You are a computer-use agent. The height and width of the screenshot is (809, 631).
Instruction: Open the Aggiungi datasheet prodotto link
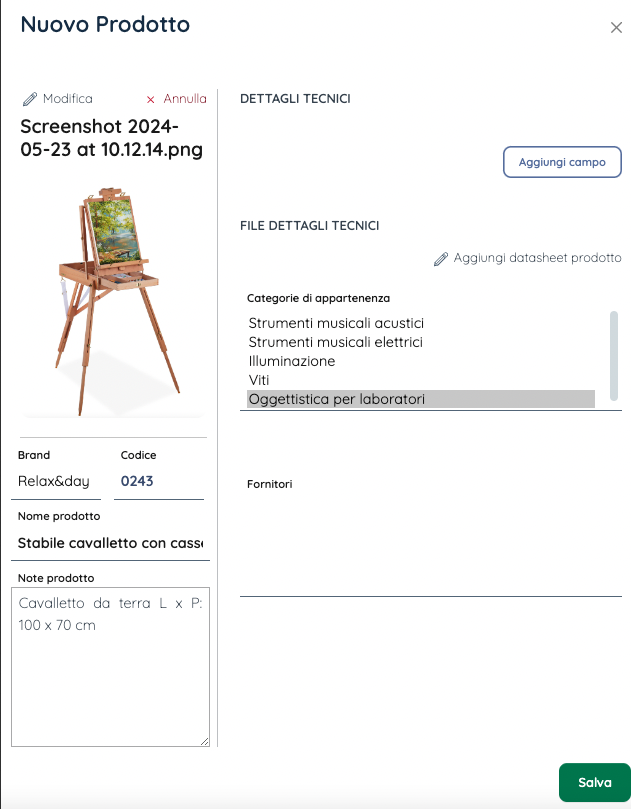point(537,258)
